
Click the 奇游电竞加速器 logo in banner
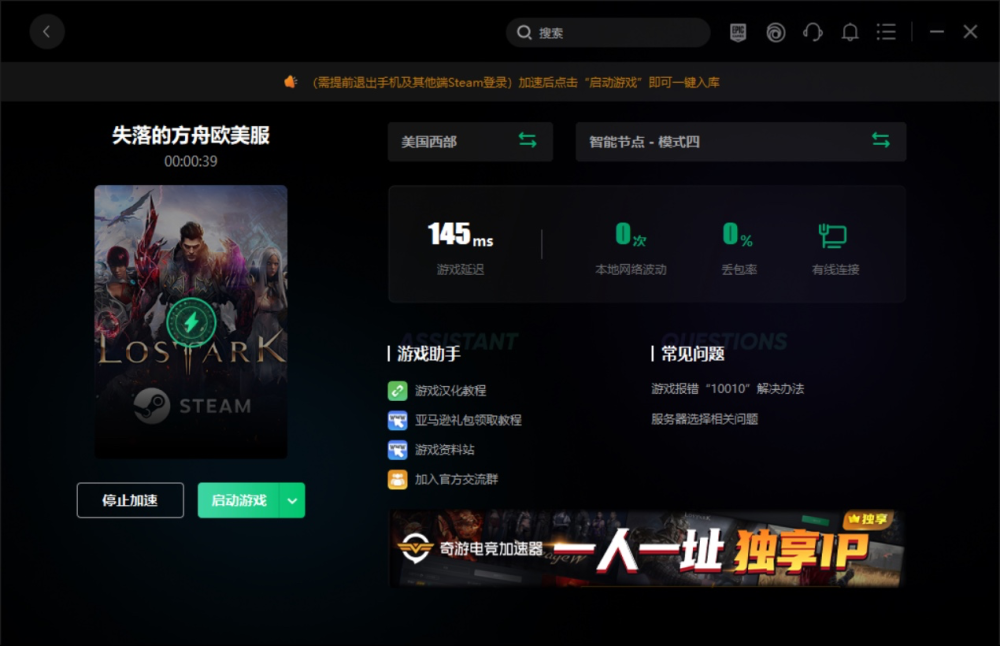pos(470,548)
